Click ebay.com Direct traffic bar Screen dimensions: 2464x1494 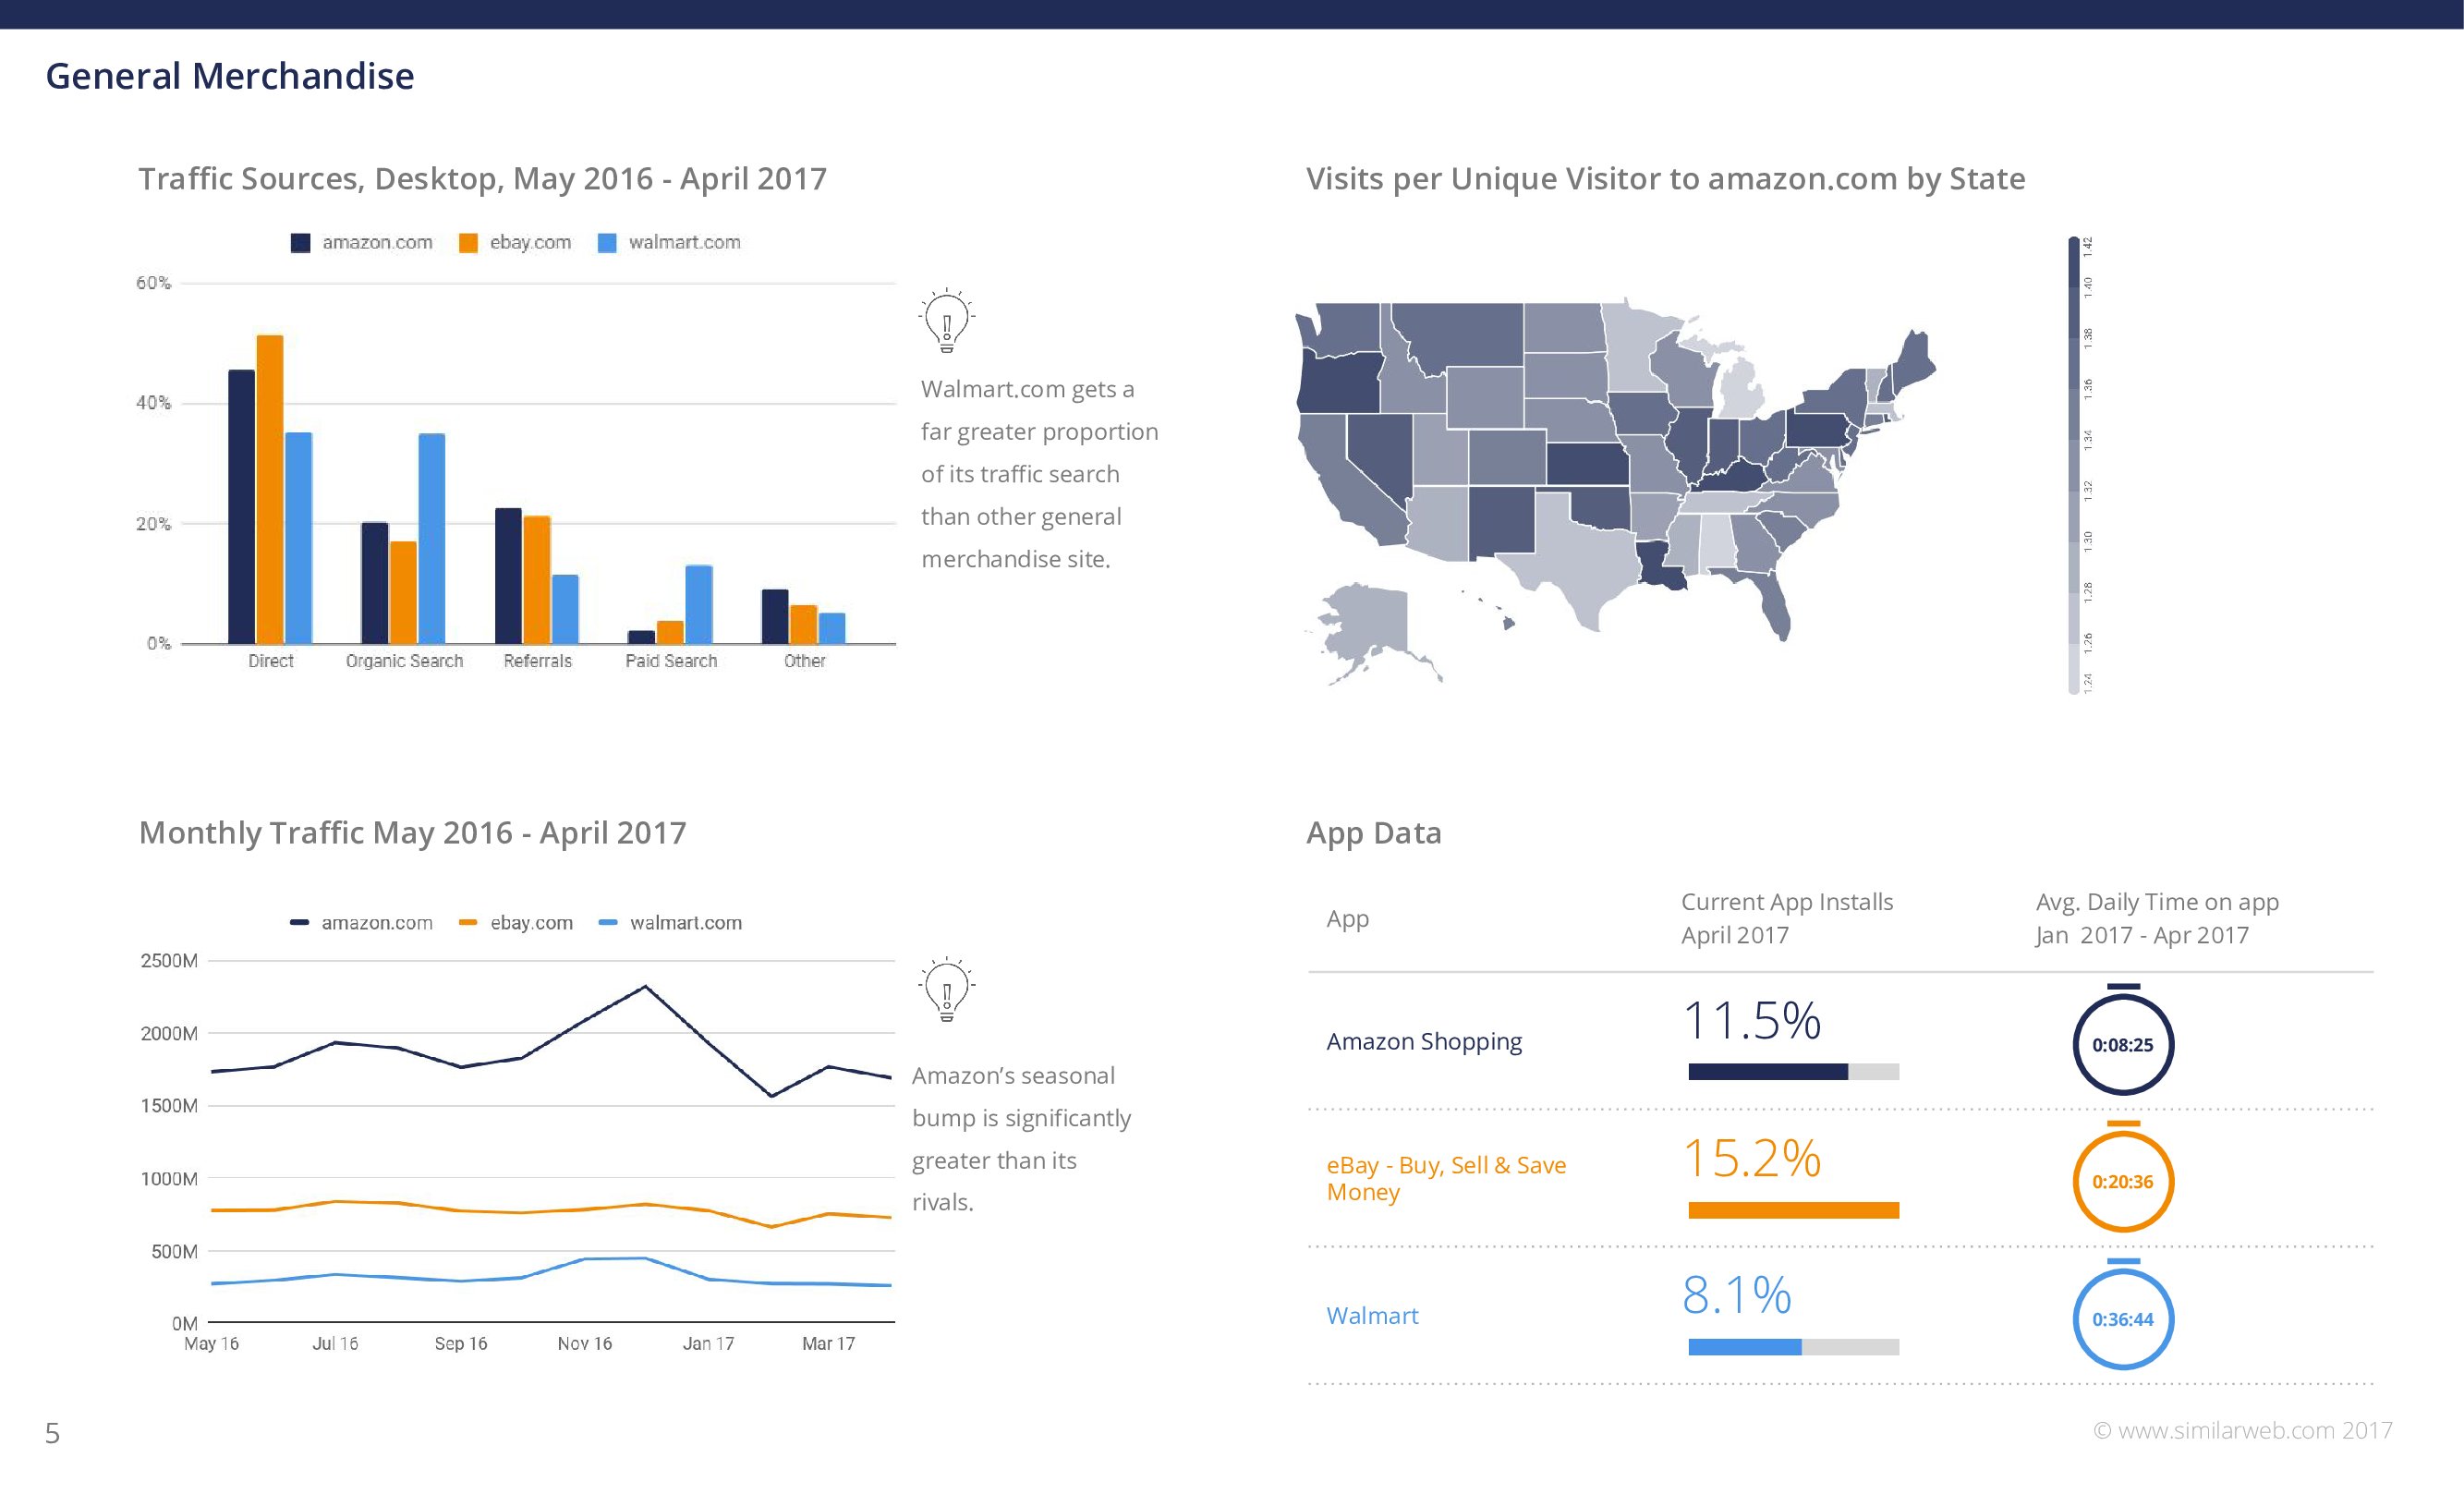270,489
